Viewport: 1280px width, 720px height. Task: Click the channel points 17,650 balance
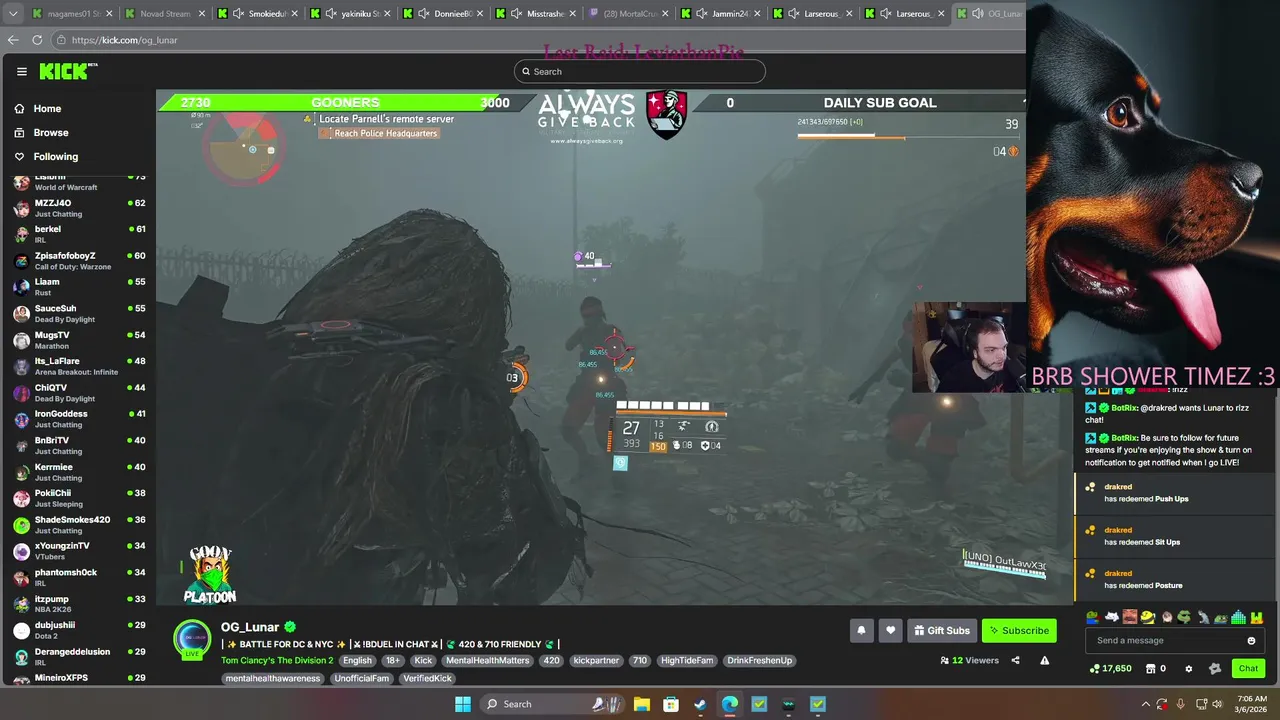1111,669
